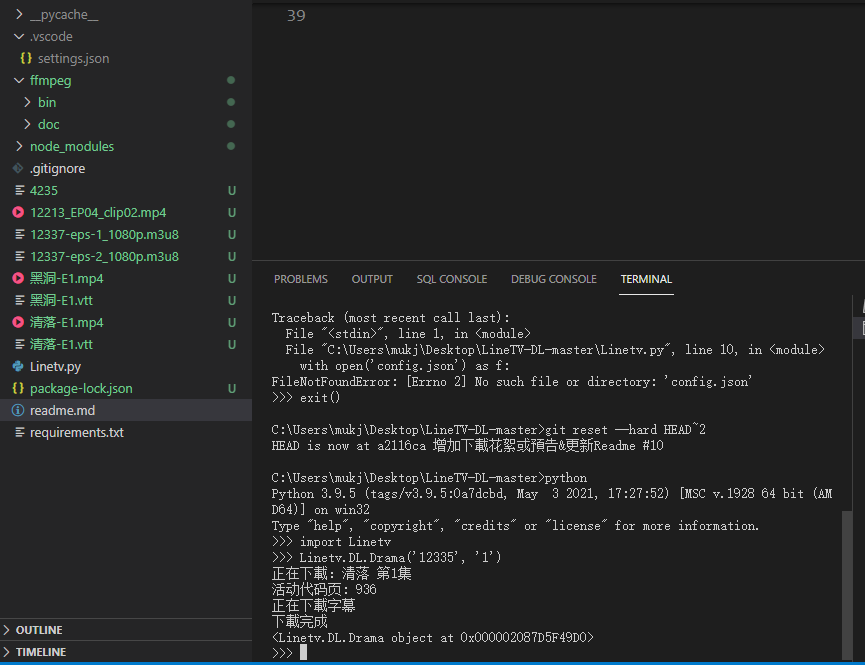865x665 pixels.
Task: Select the TERMINAL tab
Action: tap(646, 279)
